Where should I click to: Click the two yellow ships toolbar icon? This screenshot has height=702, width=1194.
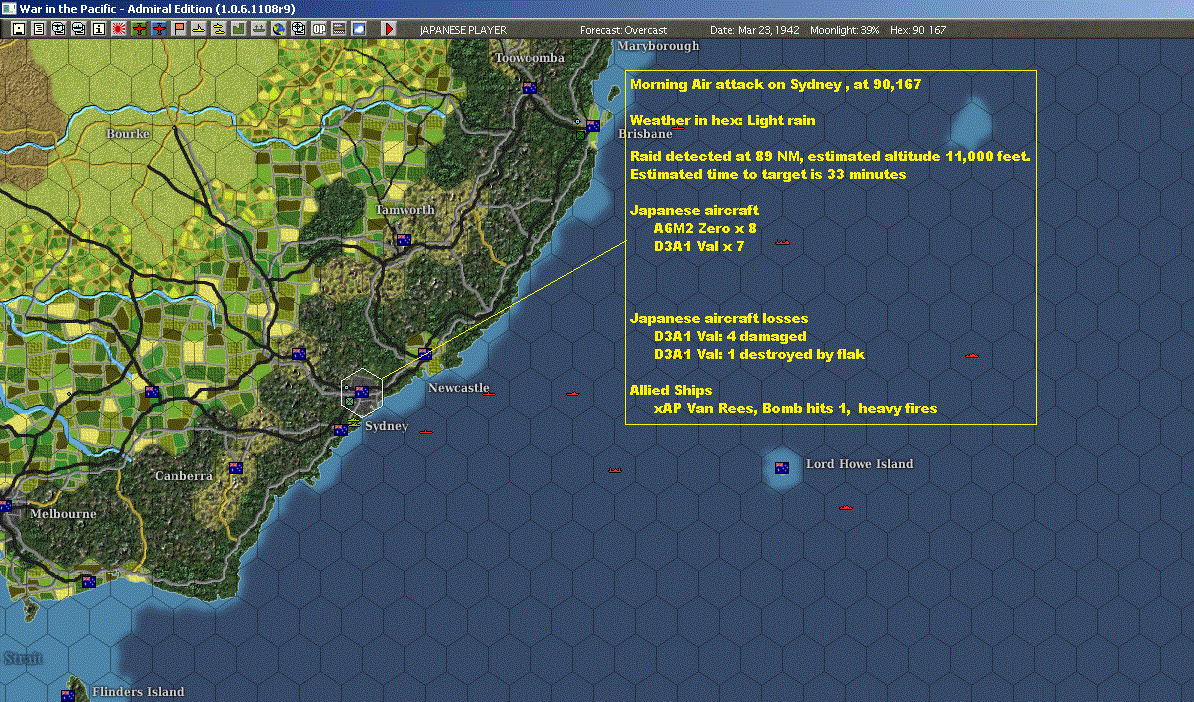pos(219,29)
